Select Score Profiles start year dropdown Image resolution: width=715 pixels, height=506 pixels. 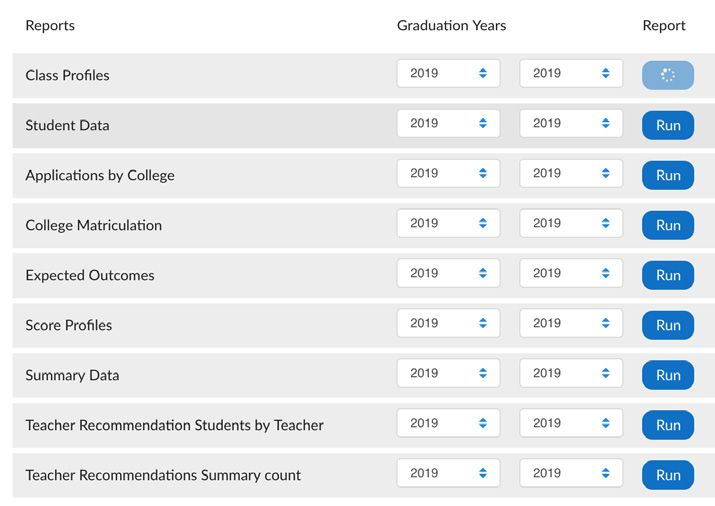(x=448, y=323)
